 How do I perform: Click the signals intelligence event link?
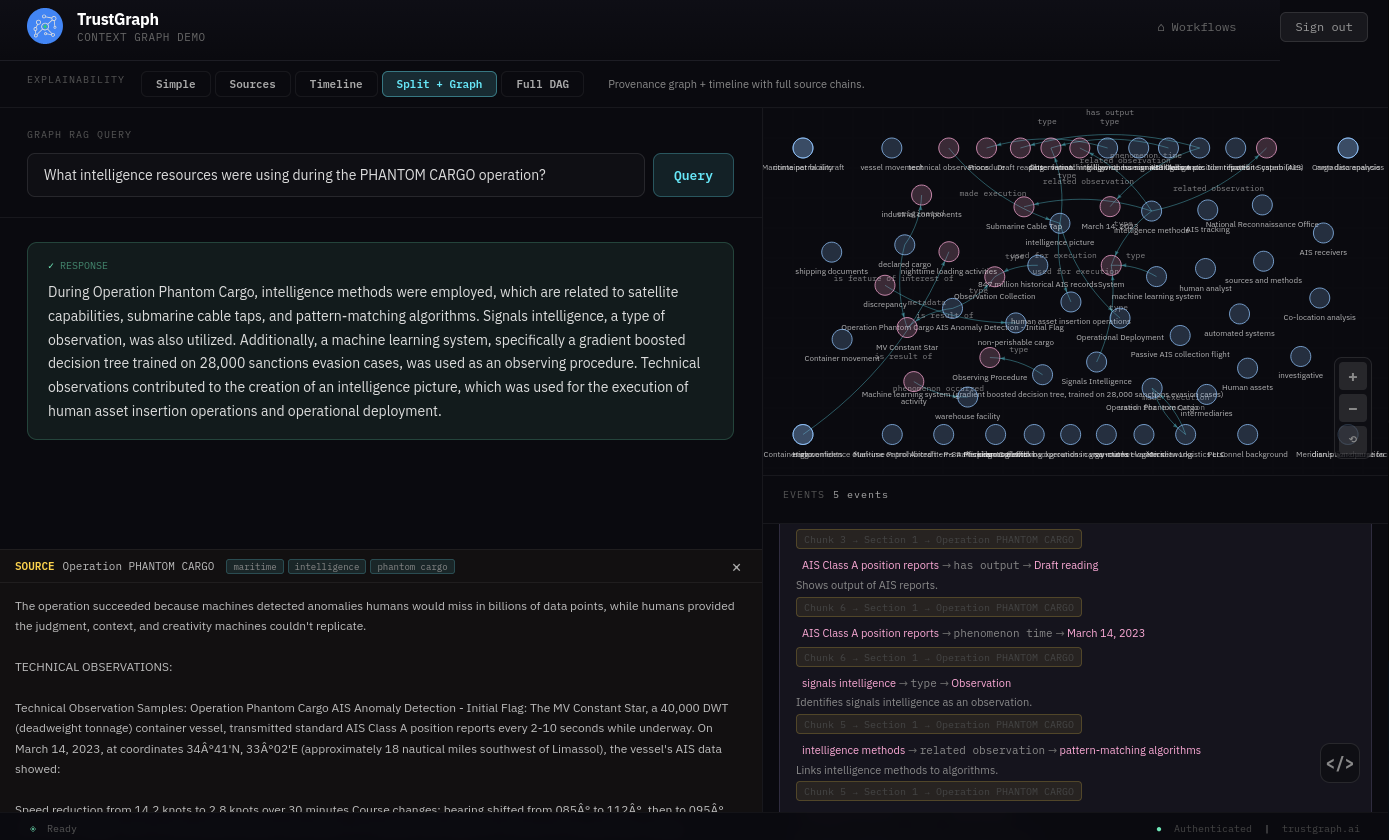pyautogui.click(x=849, y=683)
